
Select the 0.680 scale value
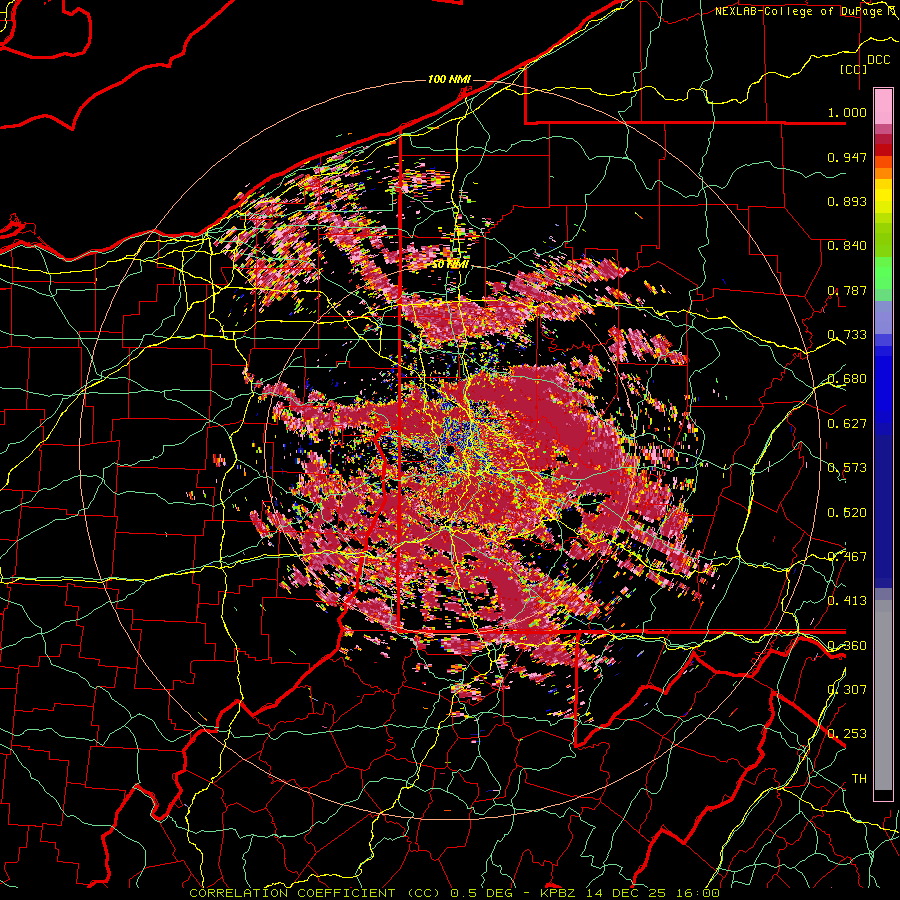point(847,379)
